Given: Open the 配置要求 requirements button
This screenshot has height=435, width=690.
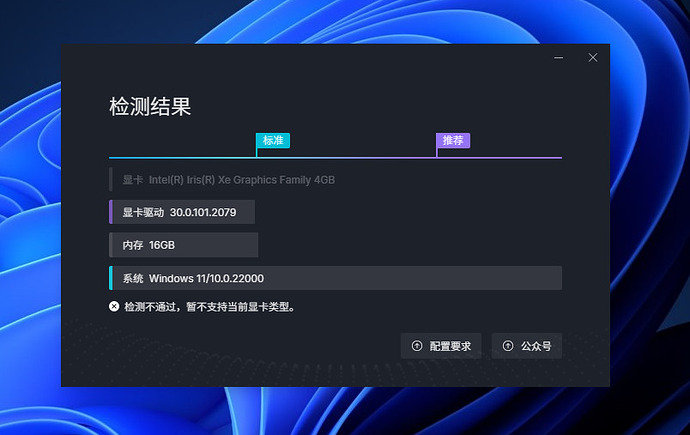Looking at the screenshot, I should [441, 346].
